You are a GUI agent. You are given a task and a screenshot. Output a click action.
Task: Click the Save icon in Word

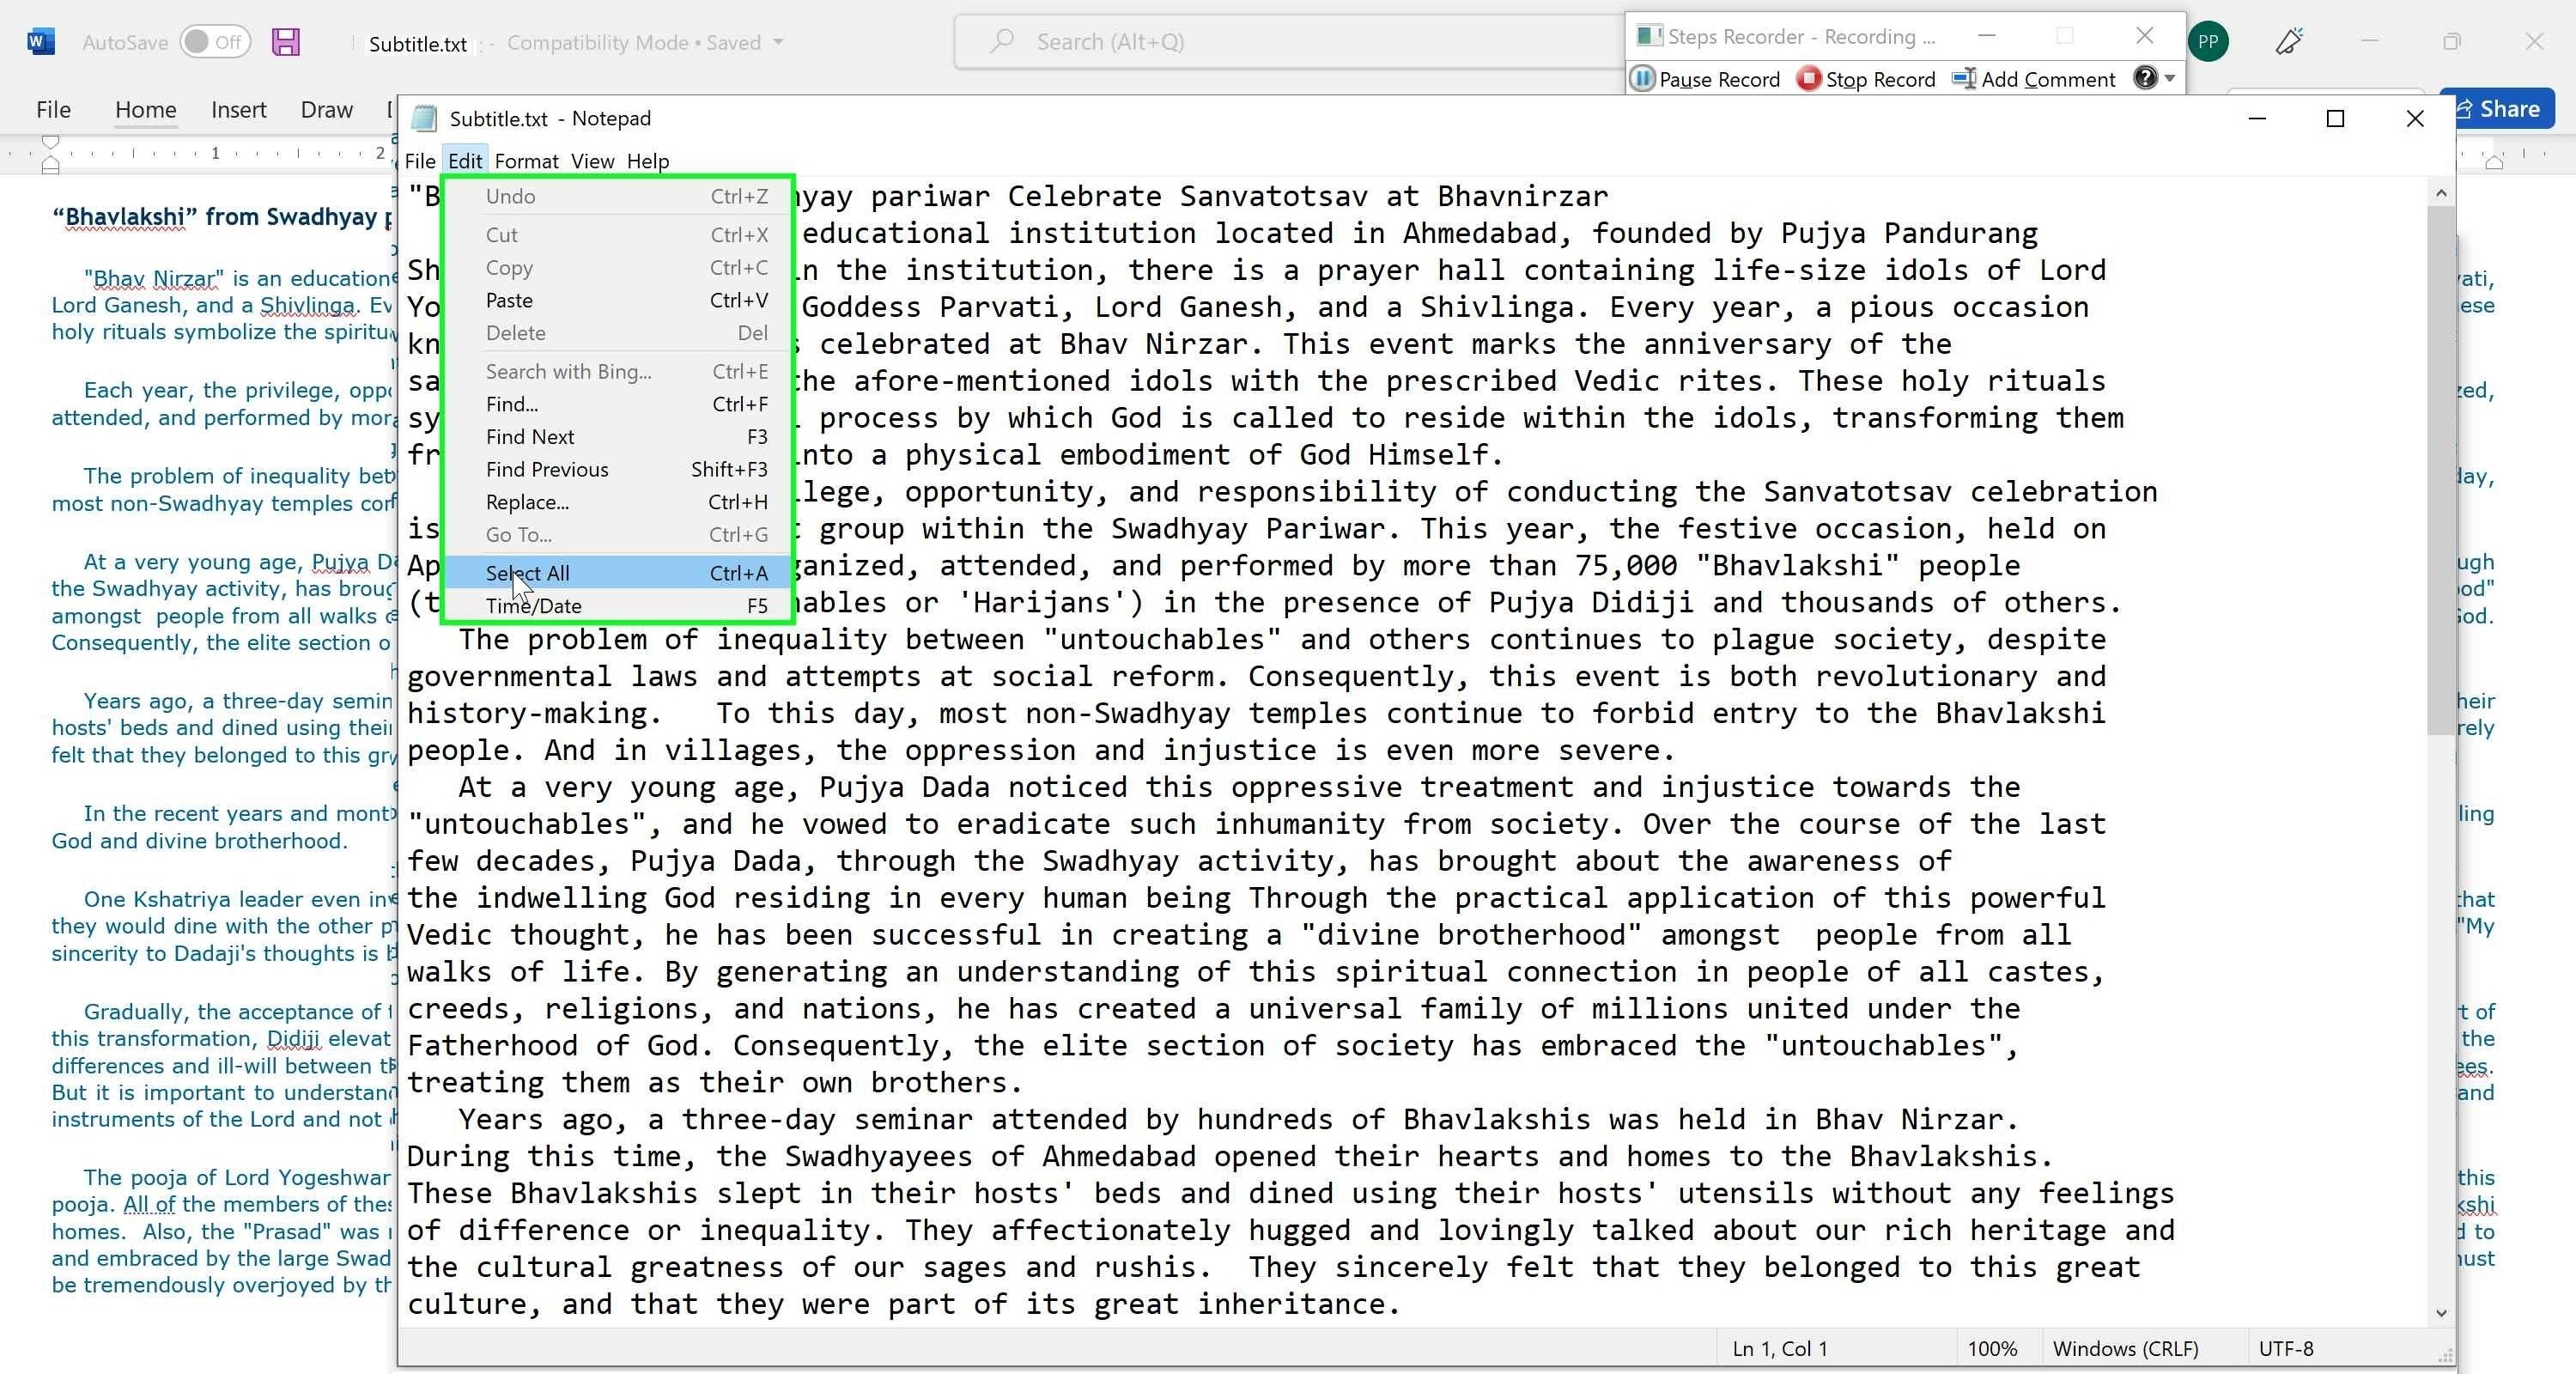click(286, 42)
